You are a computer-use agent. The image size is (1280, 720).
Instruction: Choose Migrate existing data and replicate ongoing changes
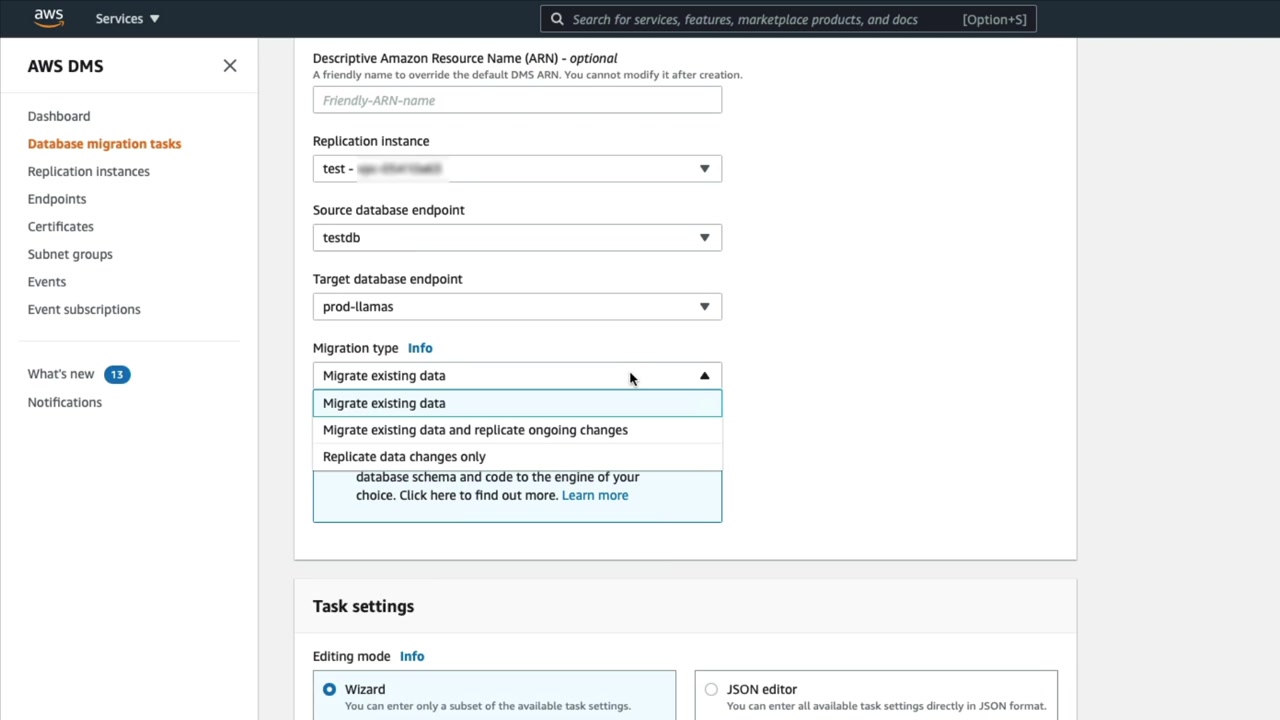pos(475,430)
